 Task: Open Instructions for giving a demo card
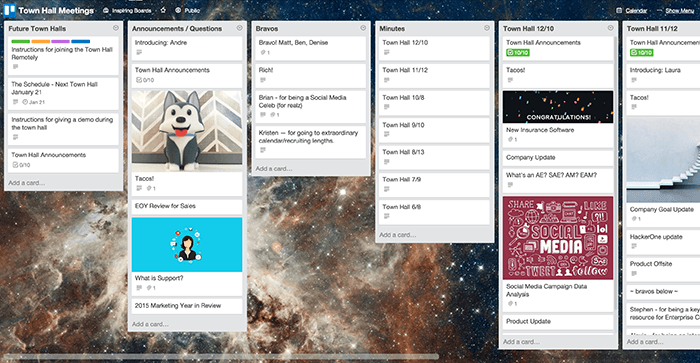click(x=63, y=129)
